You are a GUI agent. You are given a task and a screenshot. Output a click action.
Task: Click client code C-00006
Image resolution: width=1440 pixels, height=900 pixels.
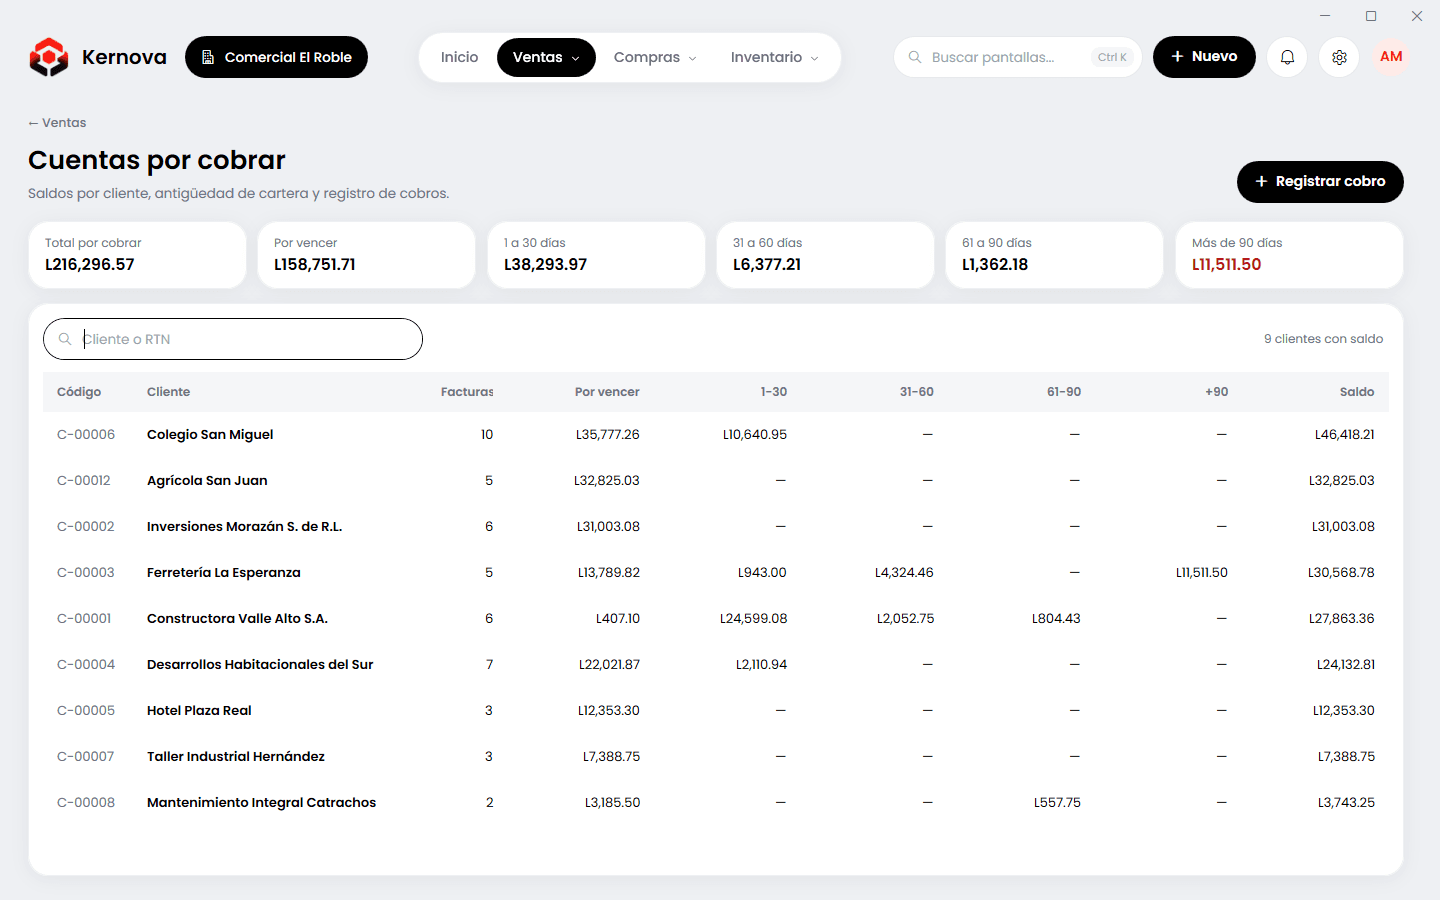(86, 435)
